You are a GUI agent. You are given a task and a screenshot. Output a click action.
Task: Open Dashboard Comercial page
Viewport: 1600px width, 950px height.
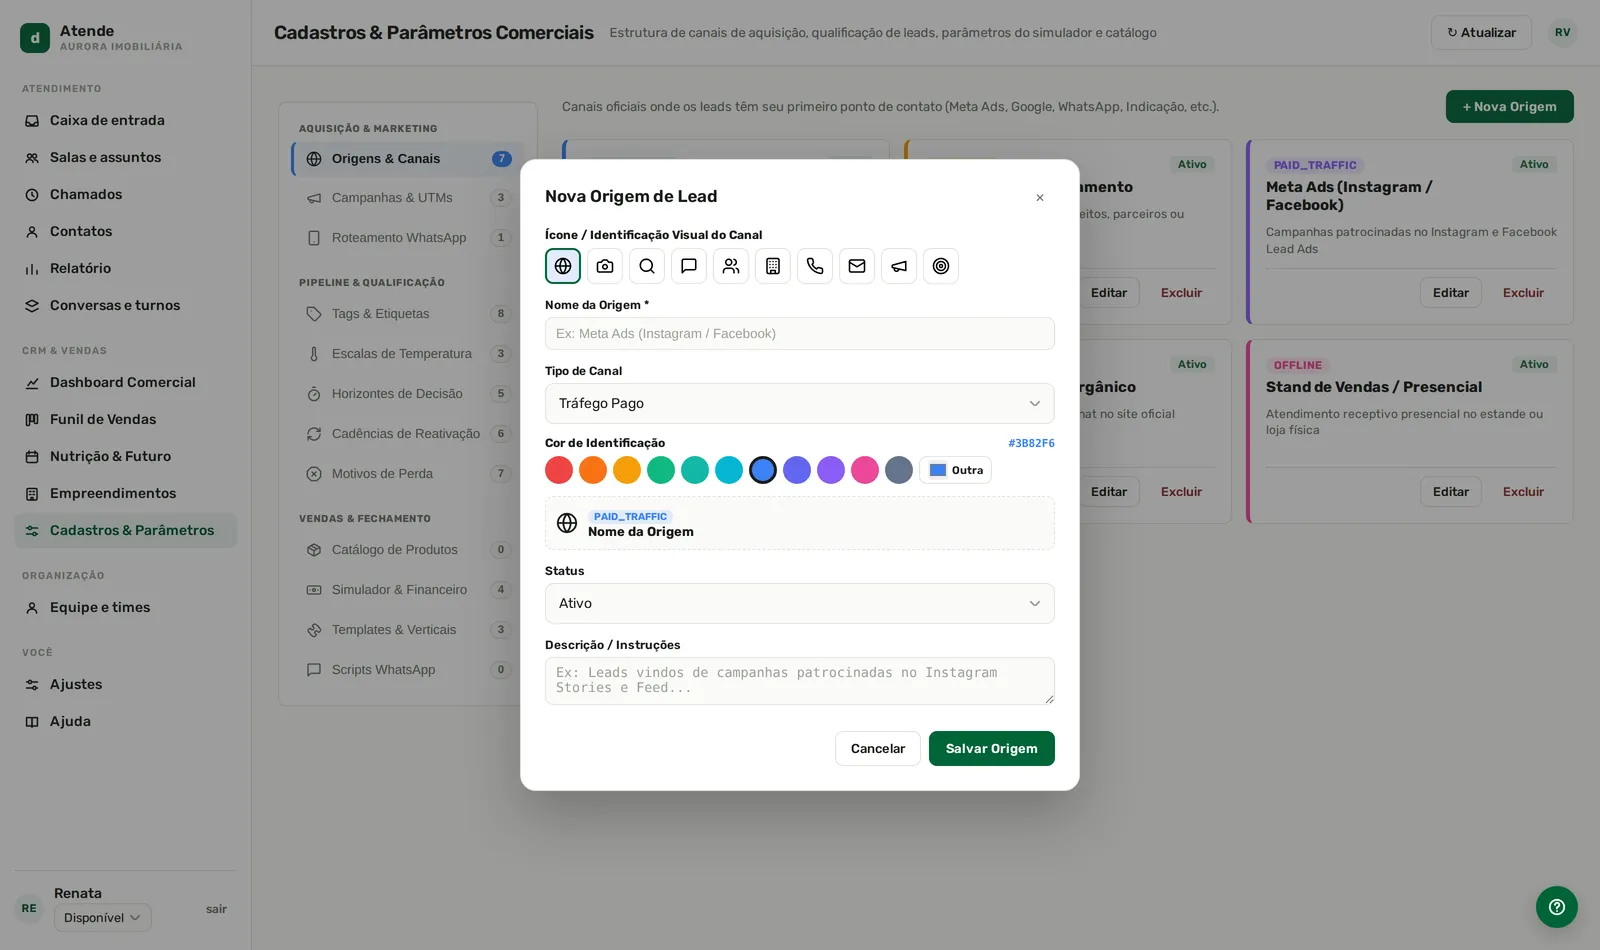125,382
